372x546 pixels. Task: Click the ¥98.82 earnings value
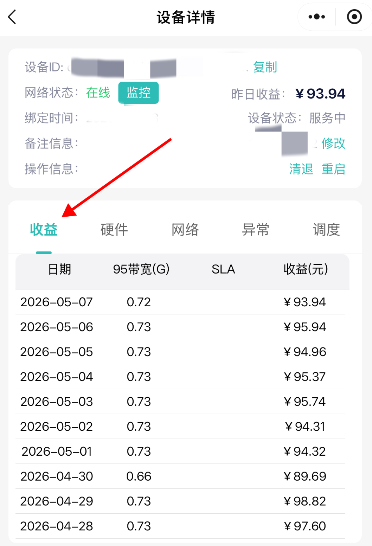tap(305, 501)
